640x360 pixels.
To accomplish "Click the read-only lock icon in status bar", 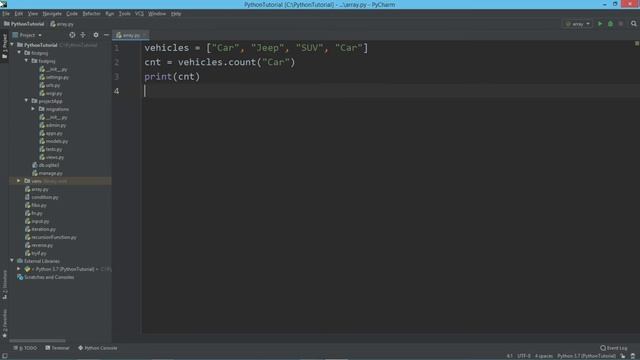I will [622, 356].
